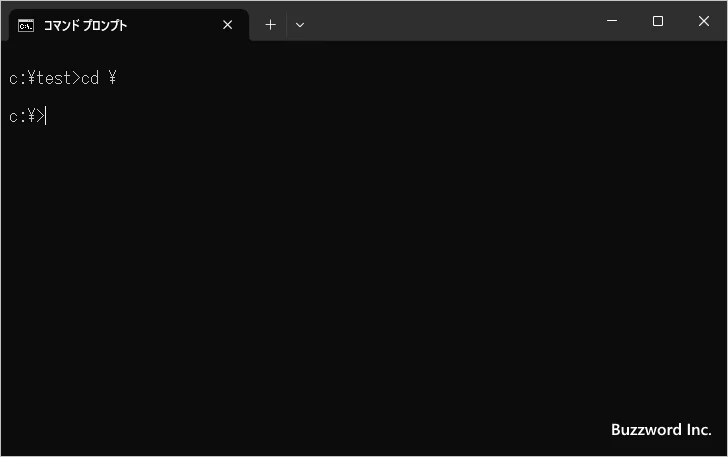728x457 pixels.
Task: Minimize the terminal window
Action: [611, 21]
